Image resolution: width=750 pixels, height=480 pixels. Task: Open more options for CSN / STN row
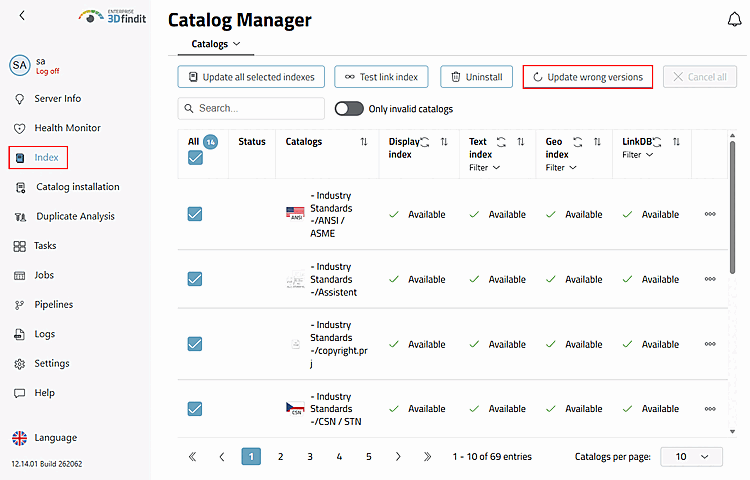click(x=710, y=409)
